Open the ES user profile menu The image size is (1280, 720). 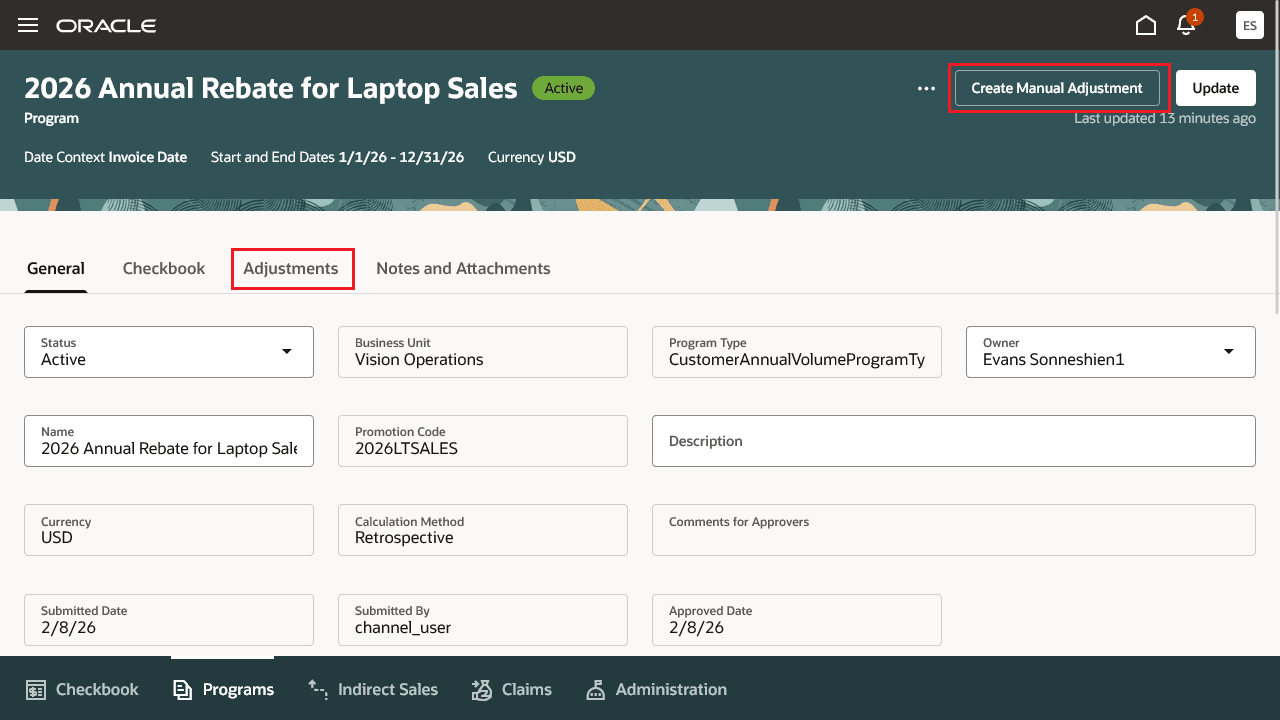coord(1250,25)
